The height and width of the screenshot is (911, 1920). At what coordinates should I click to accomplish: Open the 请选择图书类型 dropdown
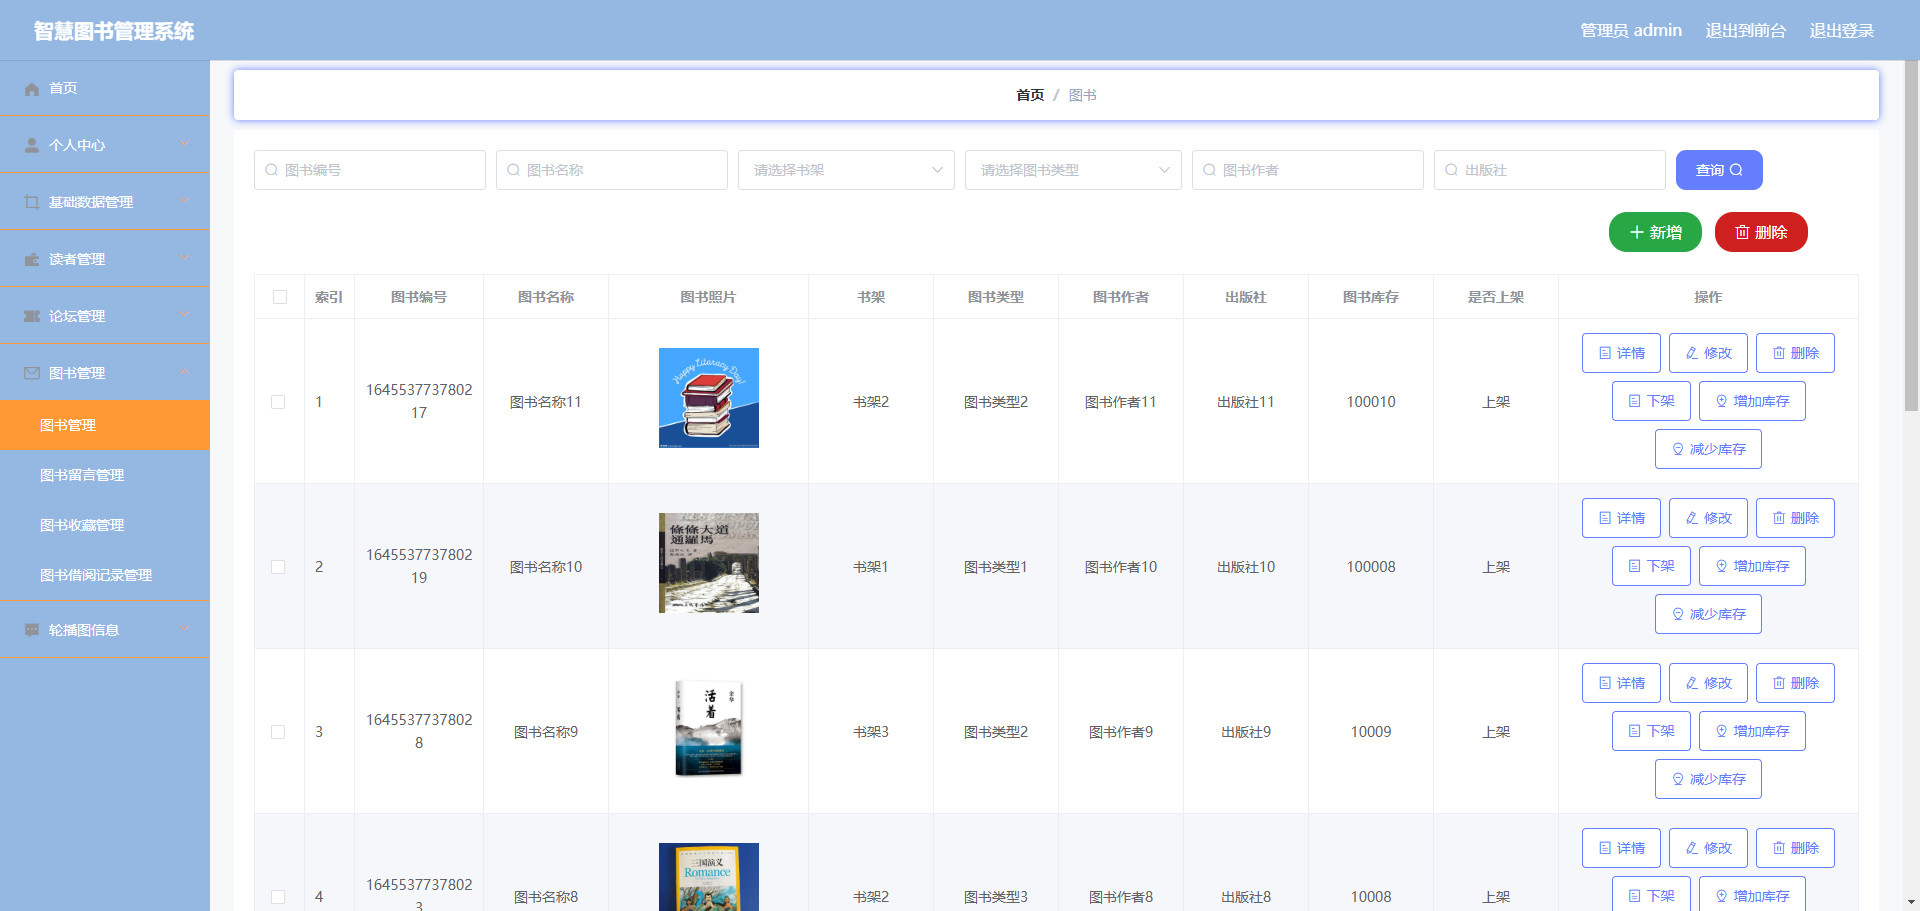[1073, 170]
